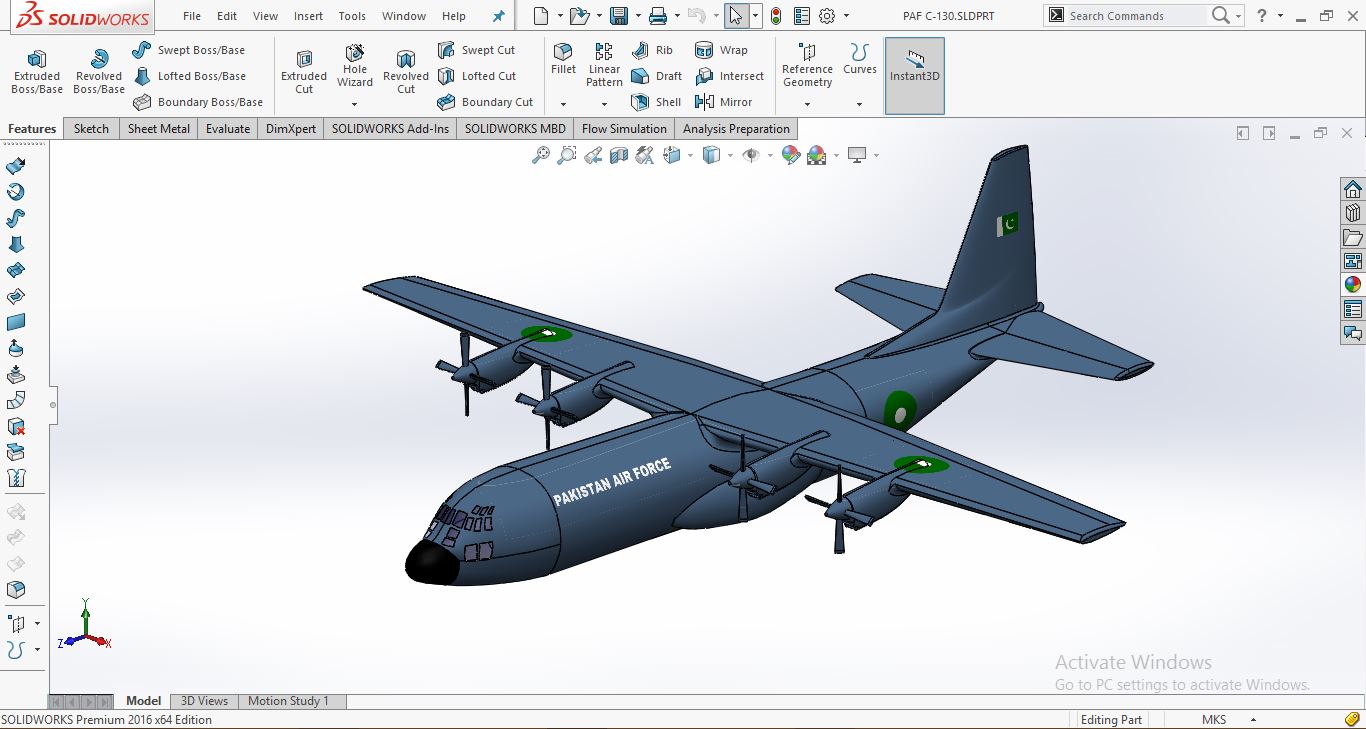Open the Save button dropdown arrow
Screen dimensions: 1366x729
[x=638, y=16]
